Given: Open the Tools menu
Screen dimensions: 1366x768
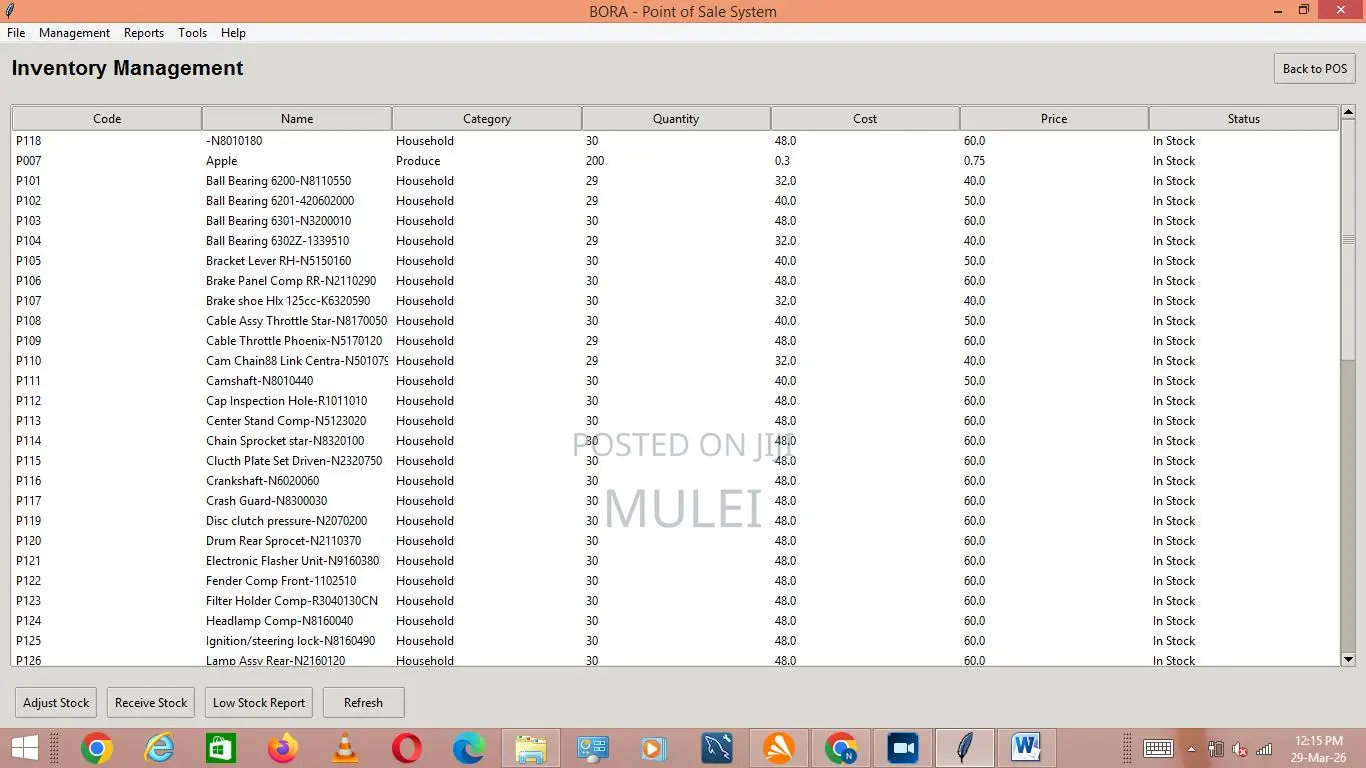Looking at the screenshot, I should click(192, 33).
